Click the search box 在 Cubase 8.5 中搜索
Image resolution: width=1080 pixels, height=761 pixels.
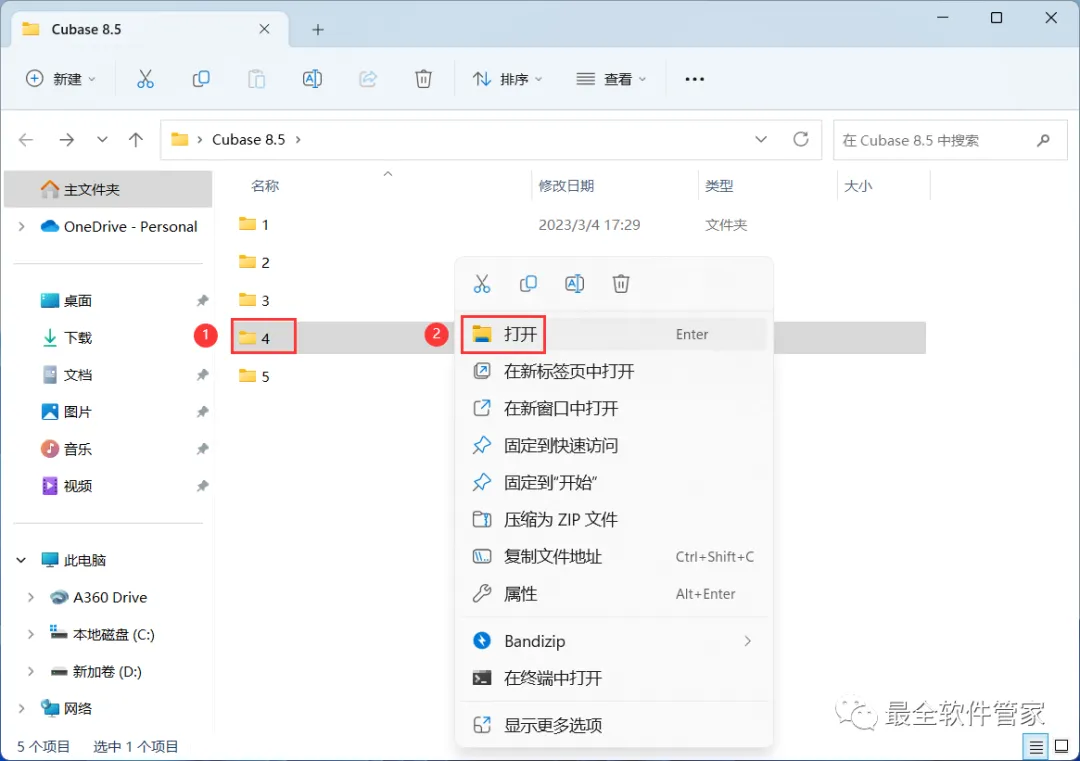[x=951, y=140]
